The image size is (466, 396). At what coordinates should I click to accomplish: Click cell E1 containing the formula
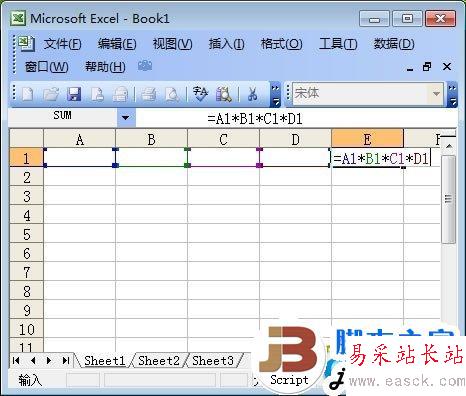click(381, 158)
